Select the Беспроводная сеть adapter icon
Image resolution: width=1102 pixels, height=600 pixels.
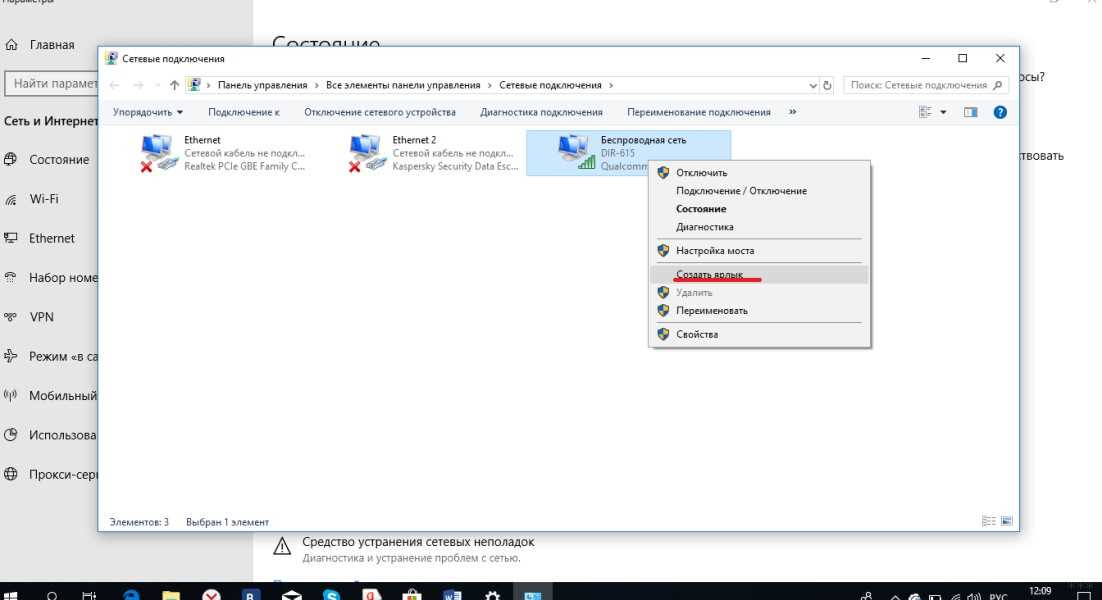click(576, 152)
